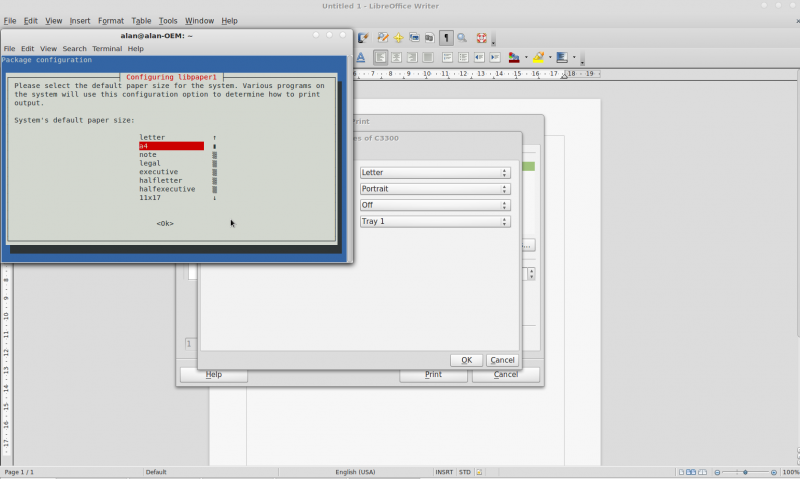
Task: Open the Terminal menu in terminal window
Action: [x=107, y=49]
